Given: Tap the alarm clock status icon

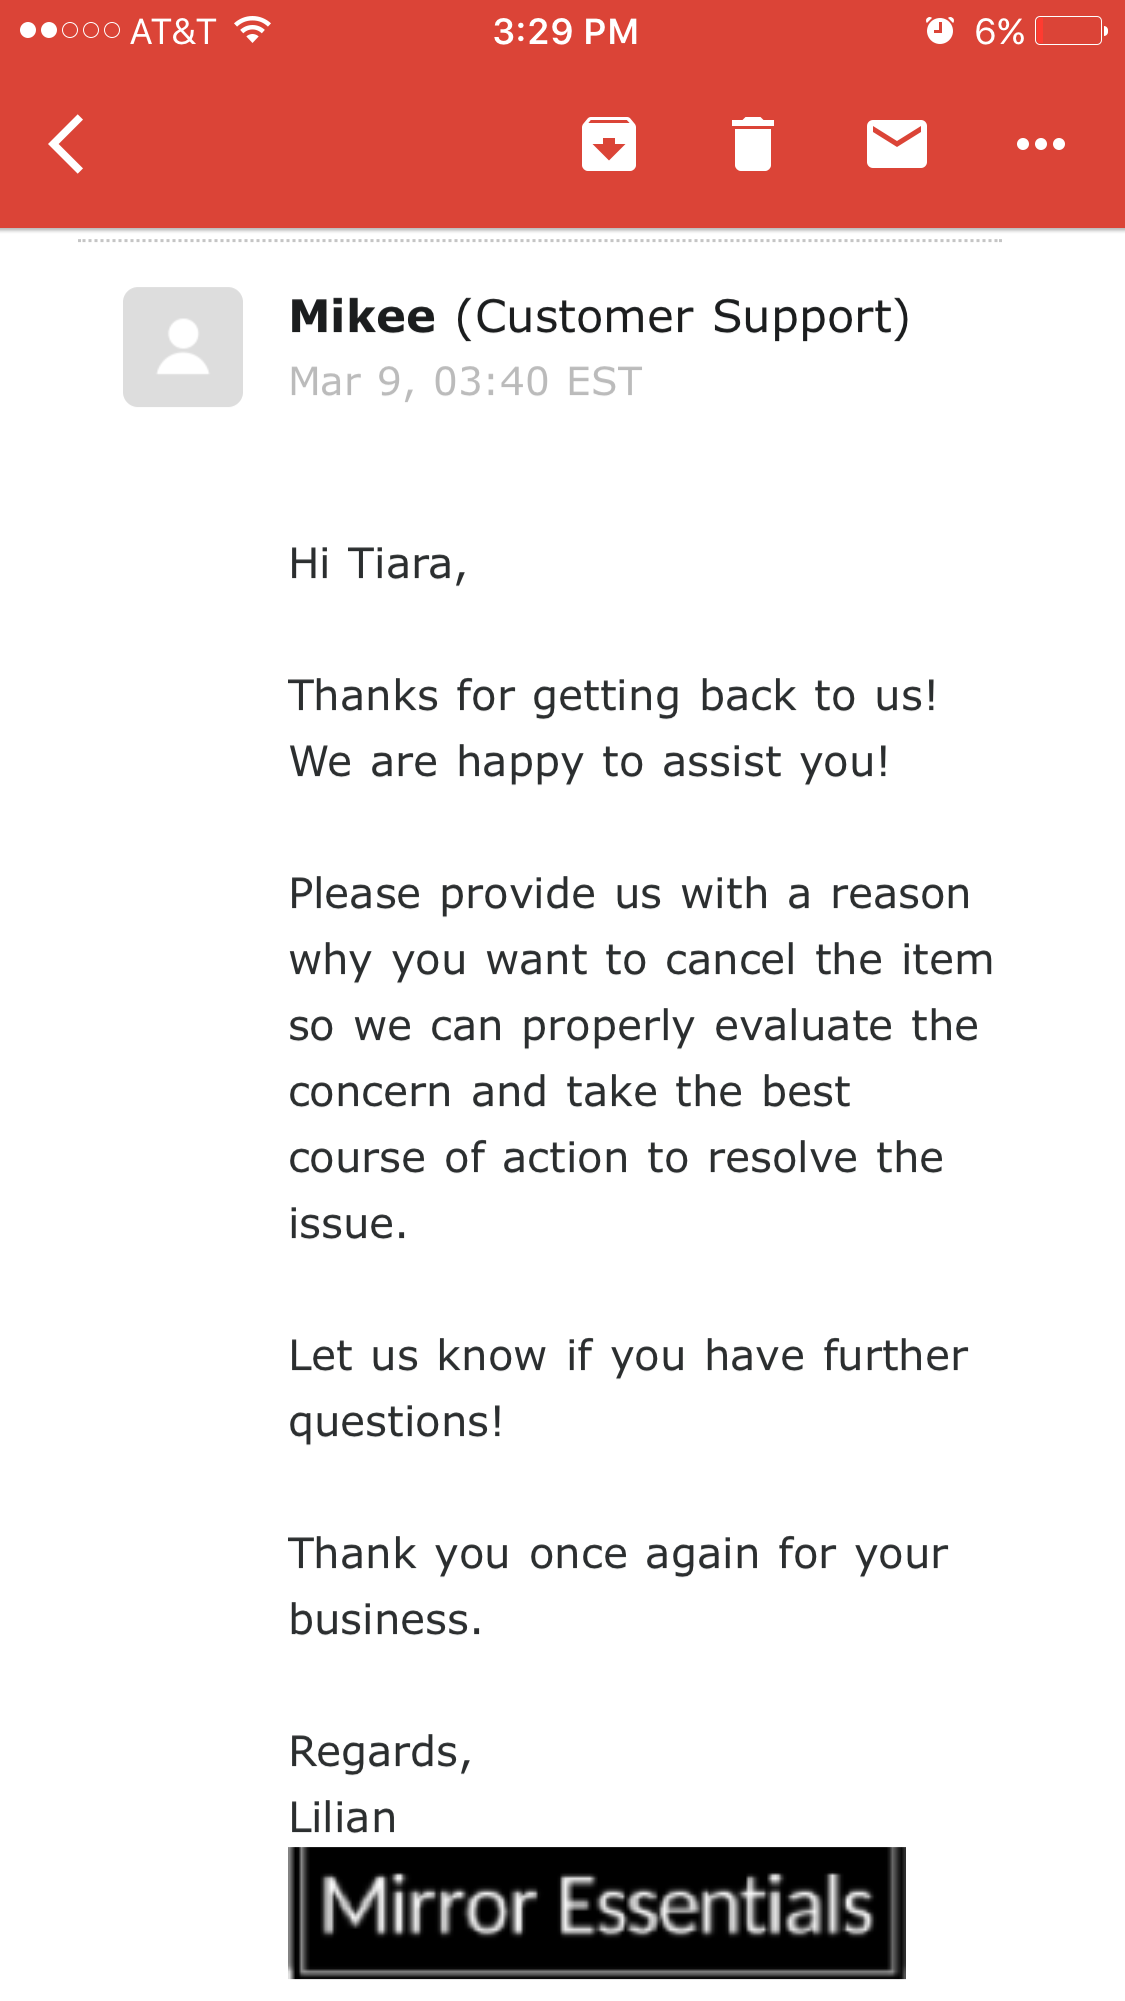Looking at the screenshot, I should pos(939,31).
